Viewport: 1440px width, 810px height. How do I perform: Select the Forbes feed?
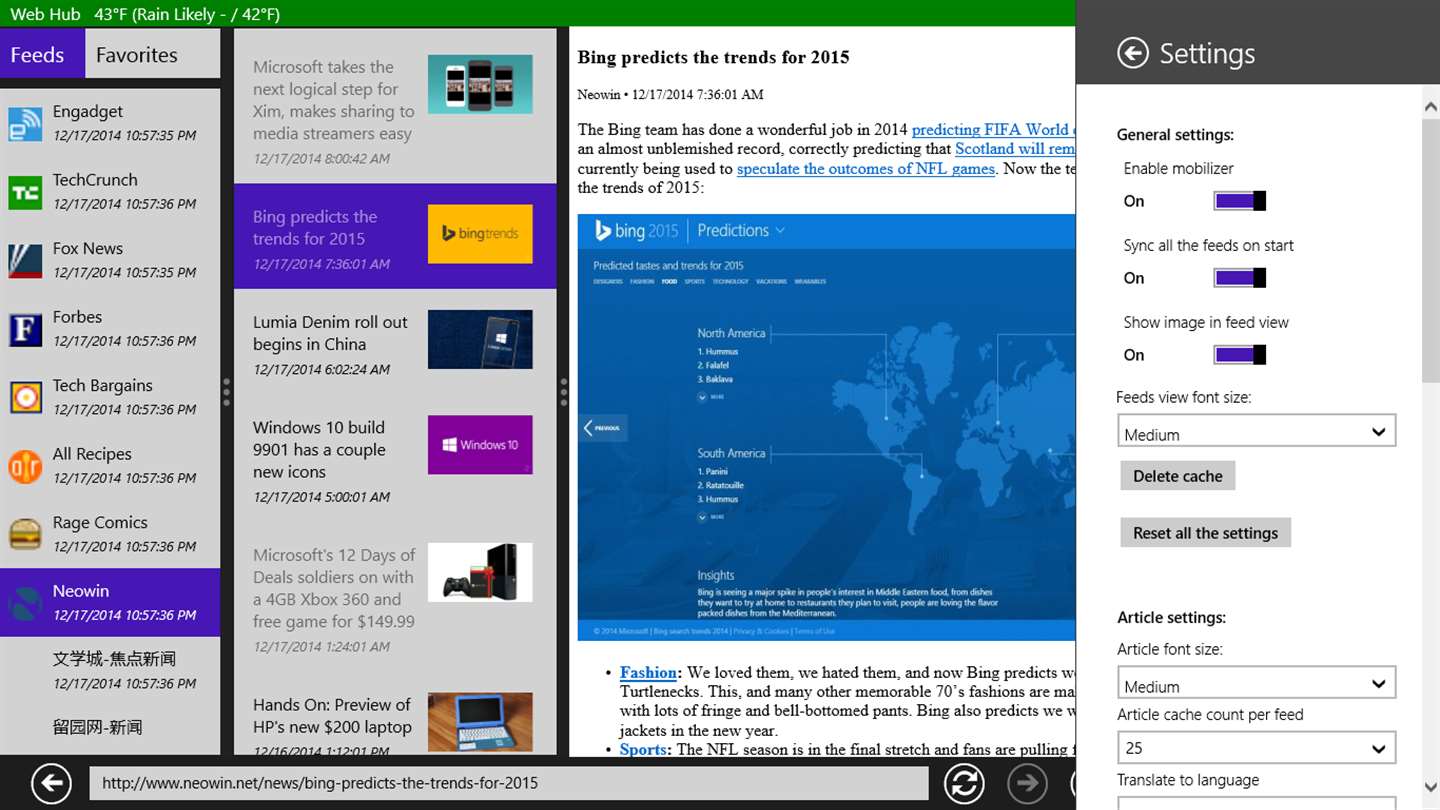(x=110, y=329)
